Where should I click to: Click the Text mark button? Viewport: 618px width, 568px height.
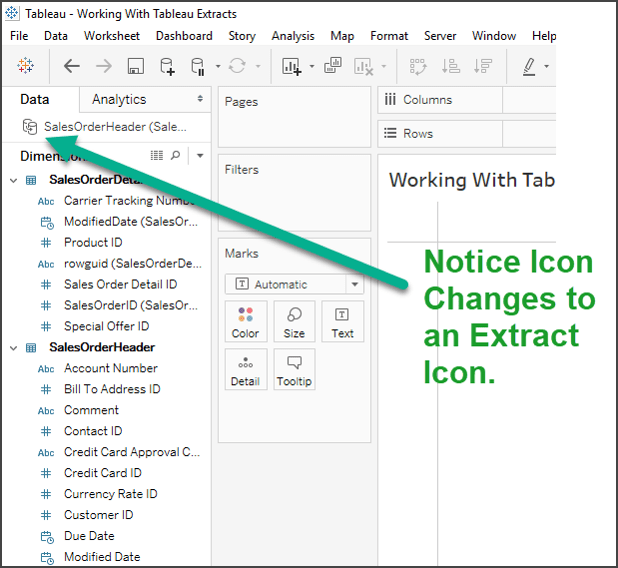click(x=342, y=322)
